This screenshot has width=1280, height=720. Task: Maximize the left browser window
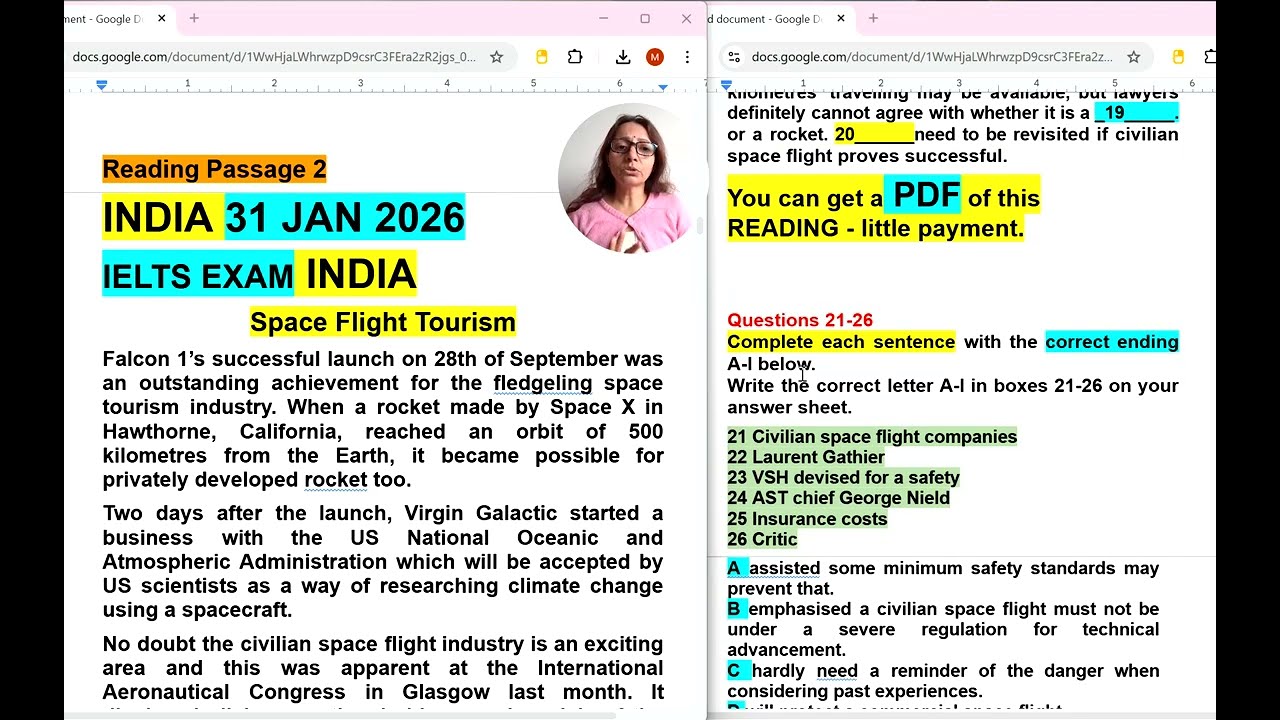[x=645, y=18]
